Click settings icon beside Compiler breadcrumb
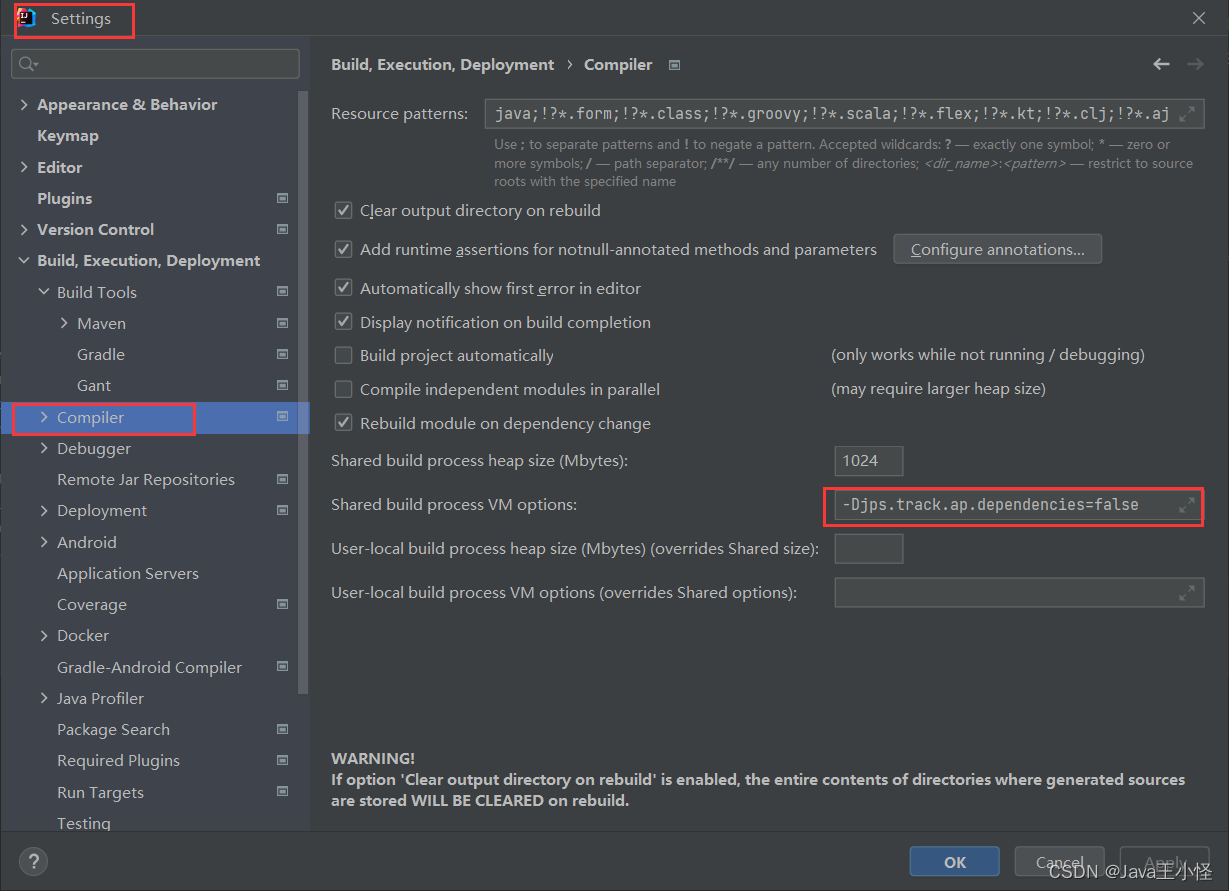Viewport: 1229px width, 891px height. coord(675,65)
